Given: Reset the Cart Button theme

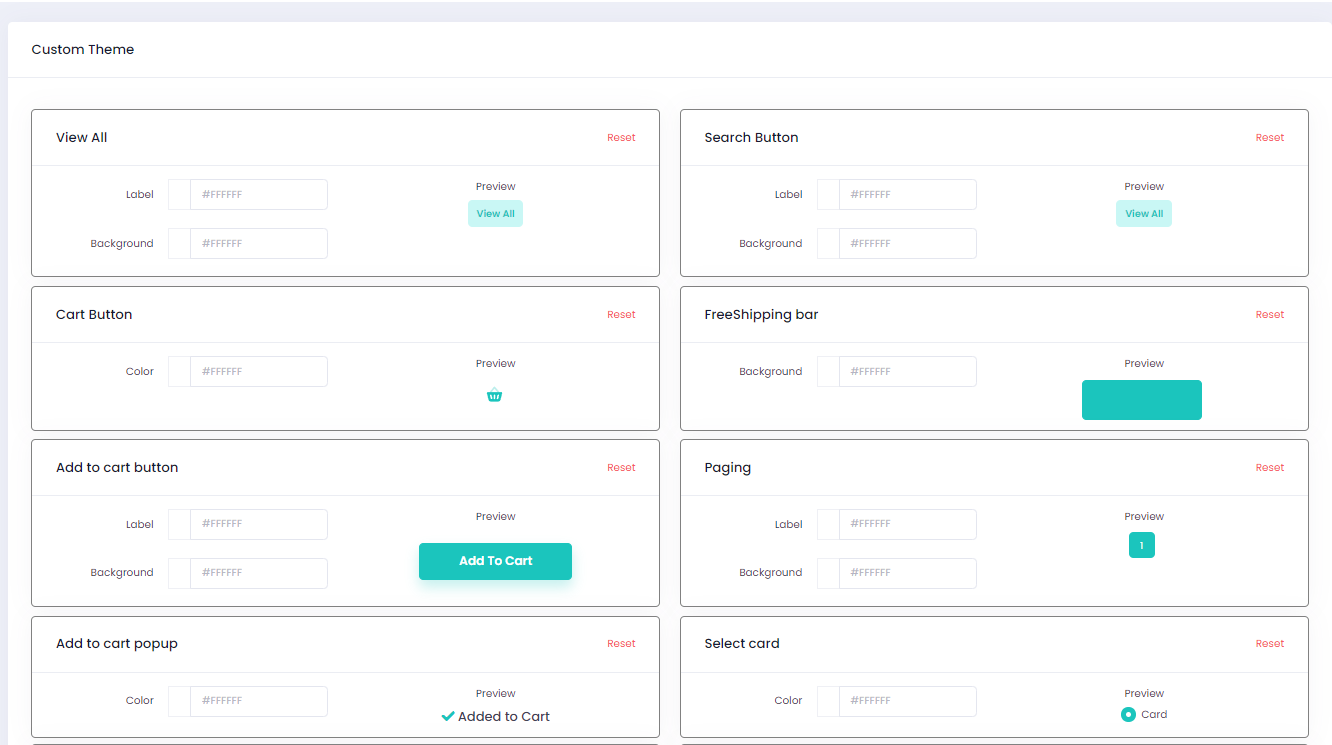Looking at the screenshot, I should (621, 315).
